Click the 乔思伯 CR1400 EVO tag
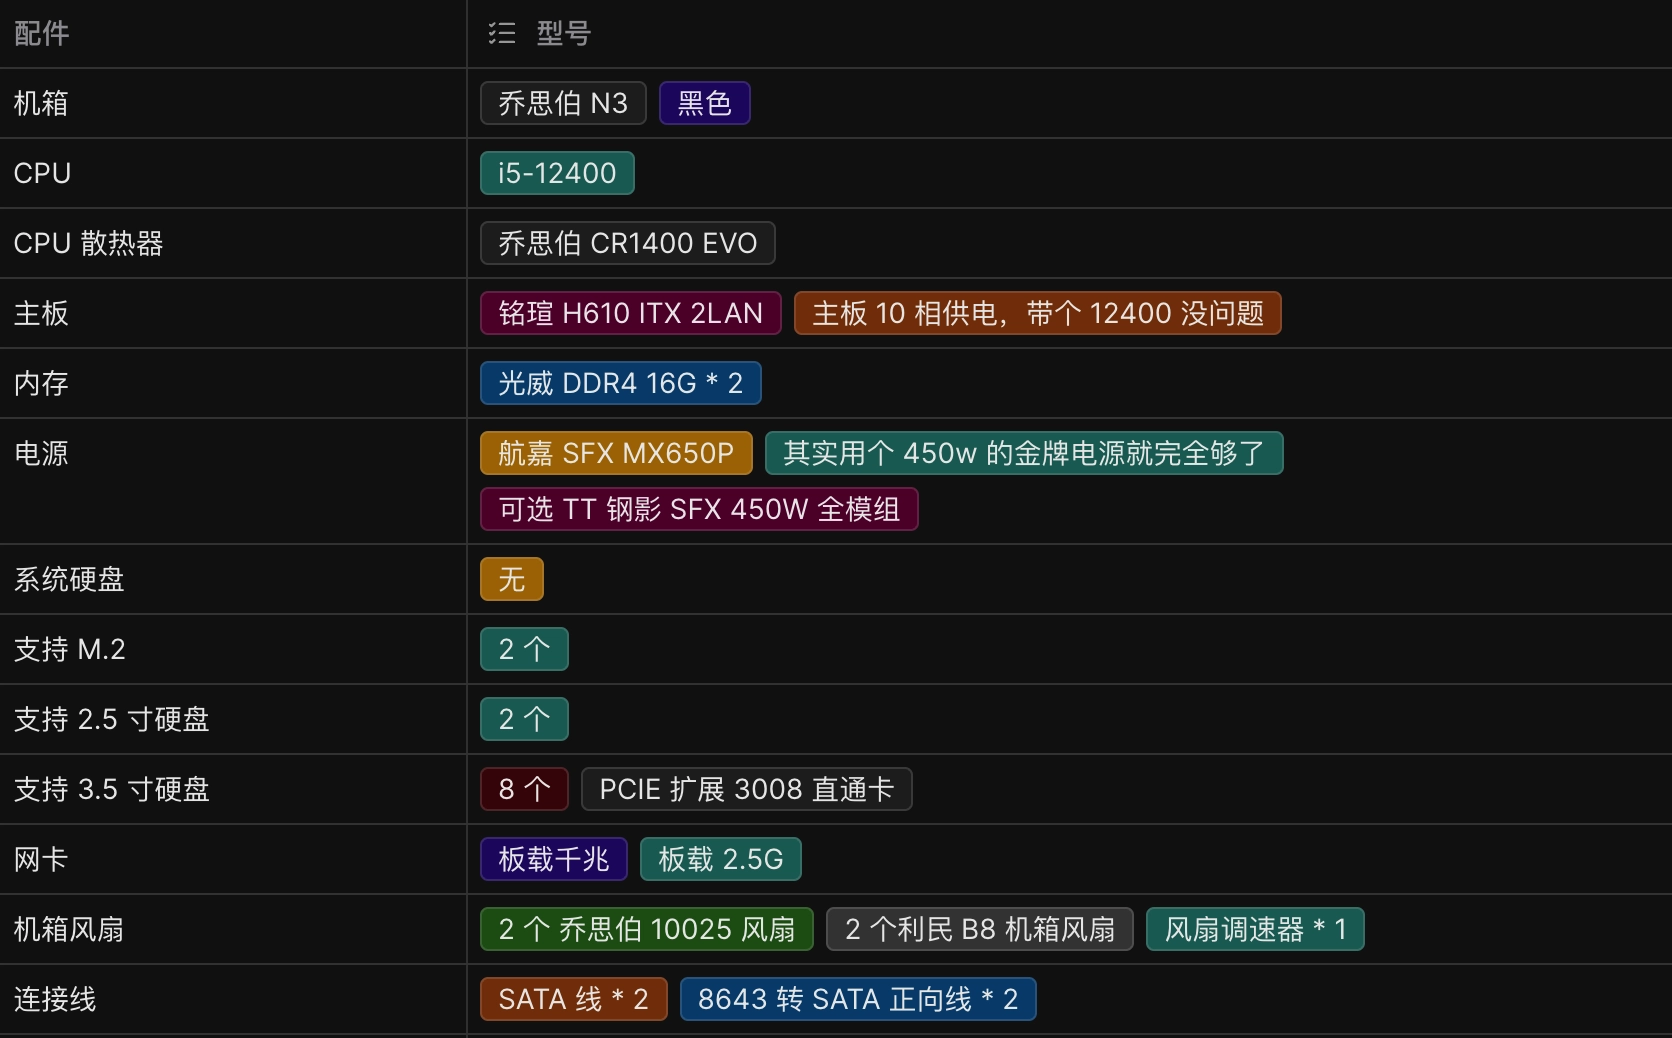Viewport: 1672px width, 1038px height. click(x=628, y=243)
